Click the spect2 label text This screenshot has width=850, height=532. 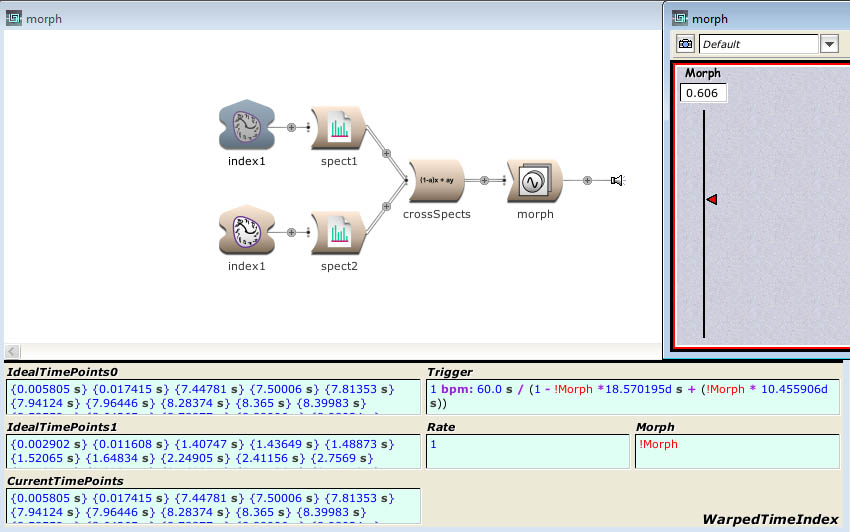[339, 266]
